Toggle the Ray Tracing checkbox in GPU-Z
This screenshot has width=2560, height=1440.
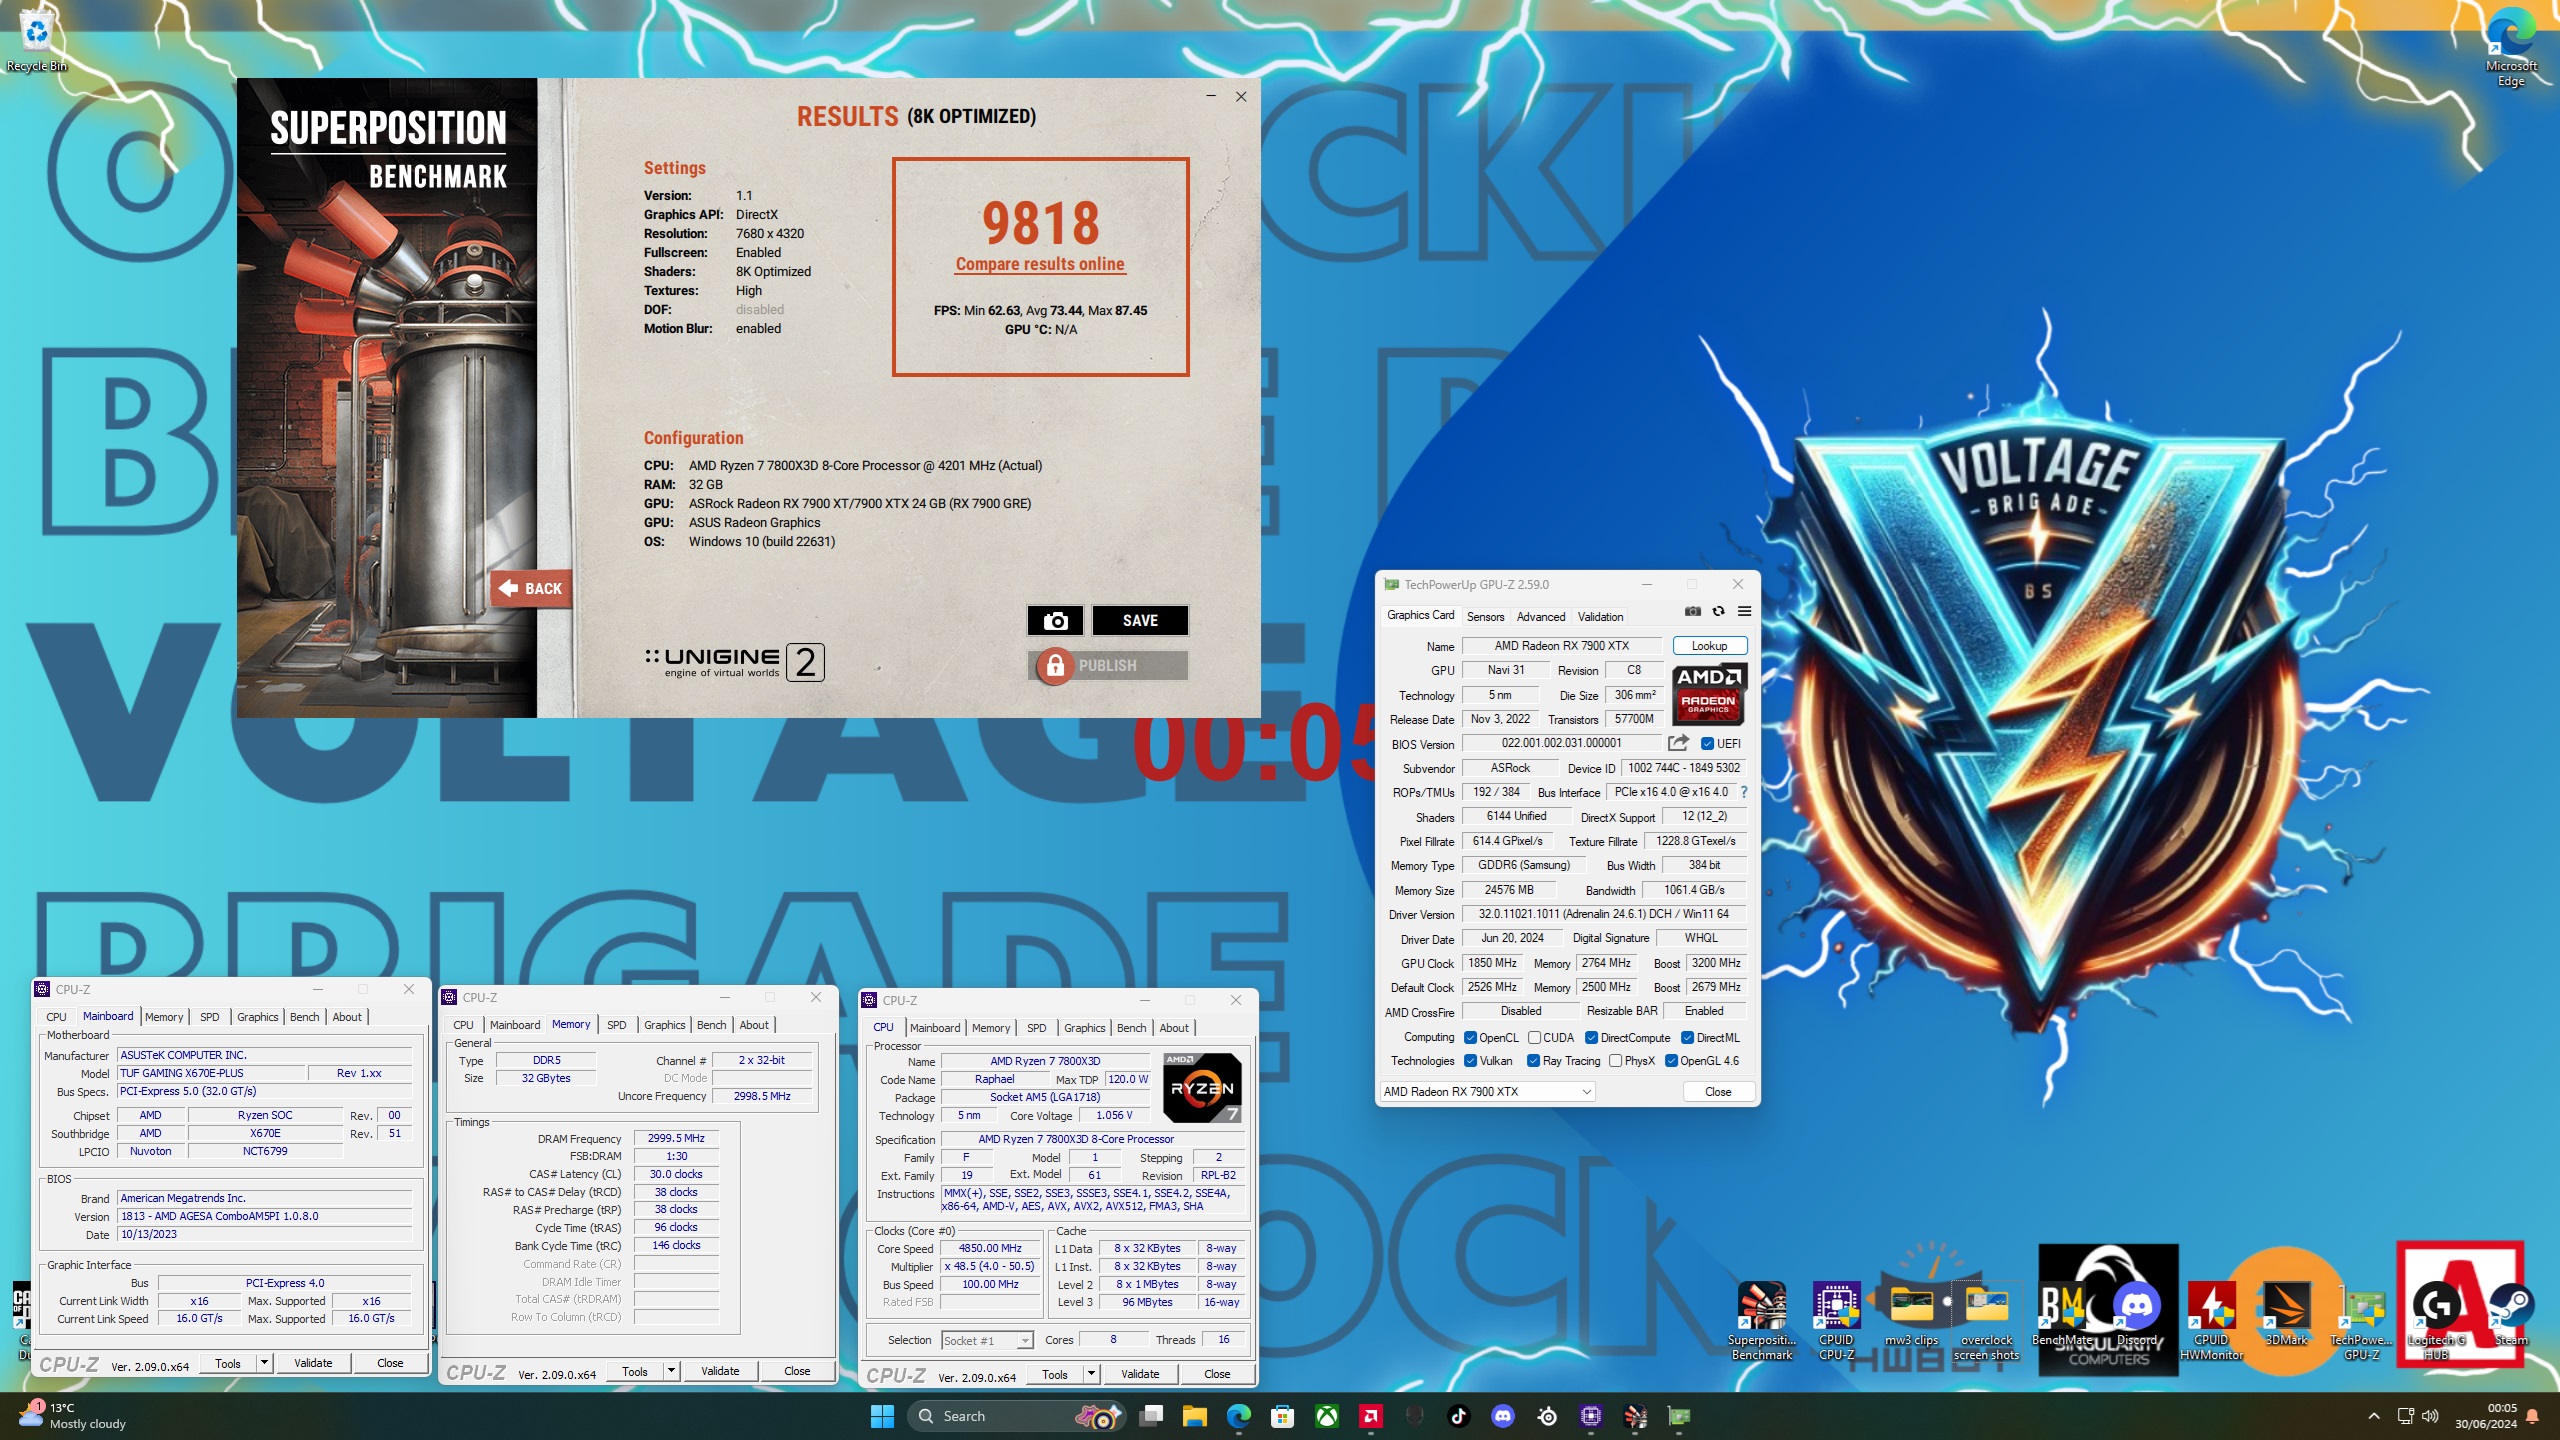click(1533, 1061)
